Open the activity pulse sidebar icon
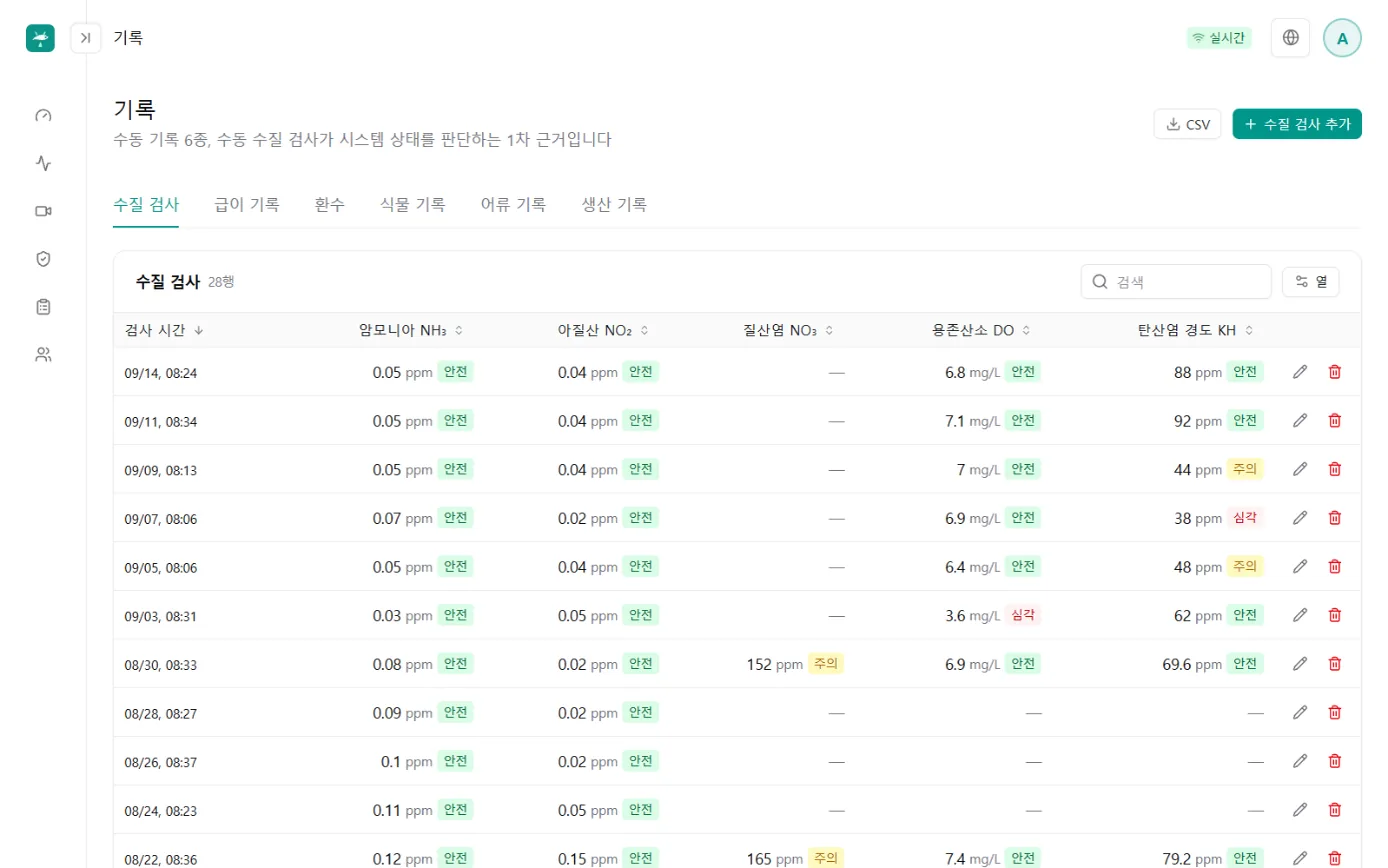Viewport: 1388px width, 868px height. pyautogui.click(x=43, y=163)
